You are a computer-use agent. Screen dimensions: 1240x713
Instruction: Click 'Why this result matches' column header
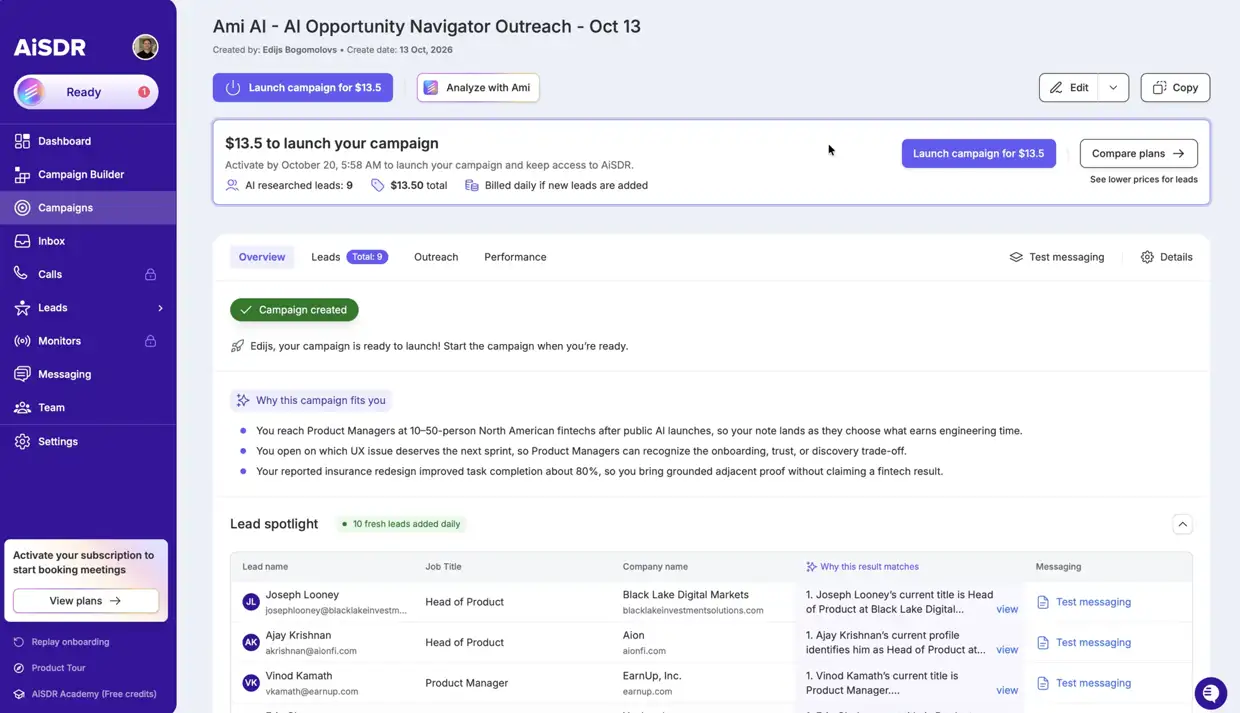[x=862, y=567]
